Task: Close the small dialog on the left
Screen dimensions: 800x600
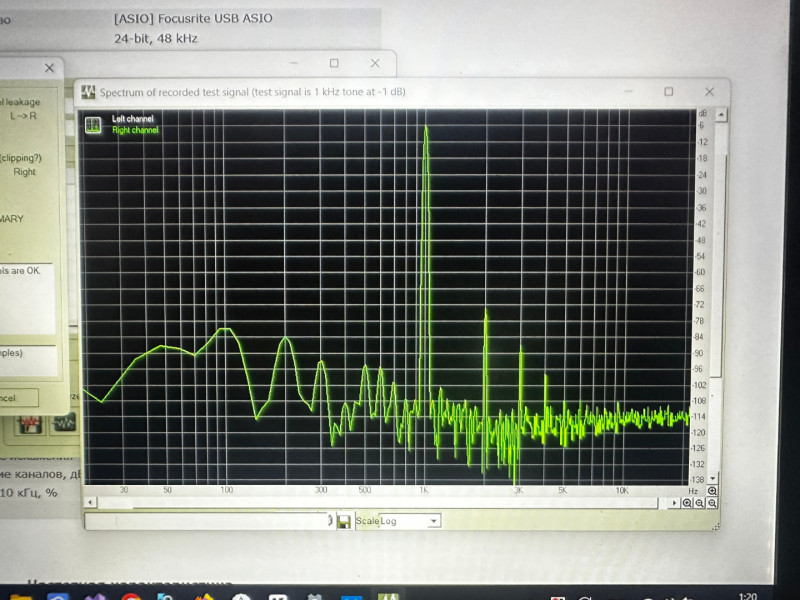Action: 49,68
